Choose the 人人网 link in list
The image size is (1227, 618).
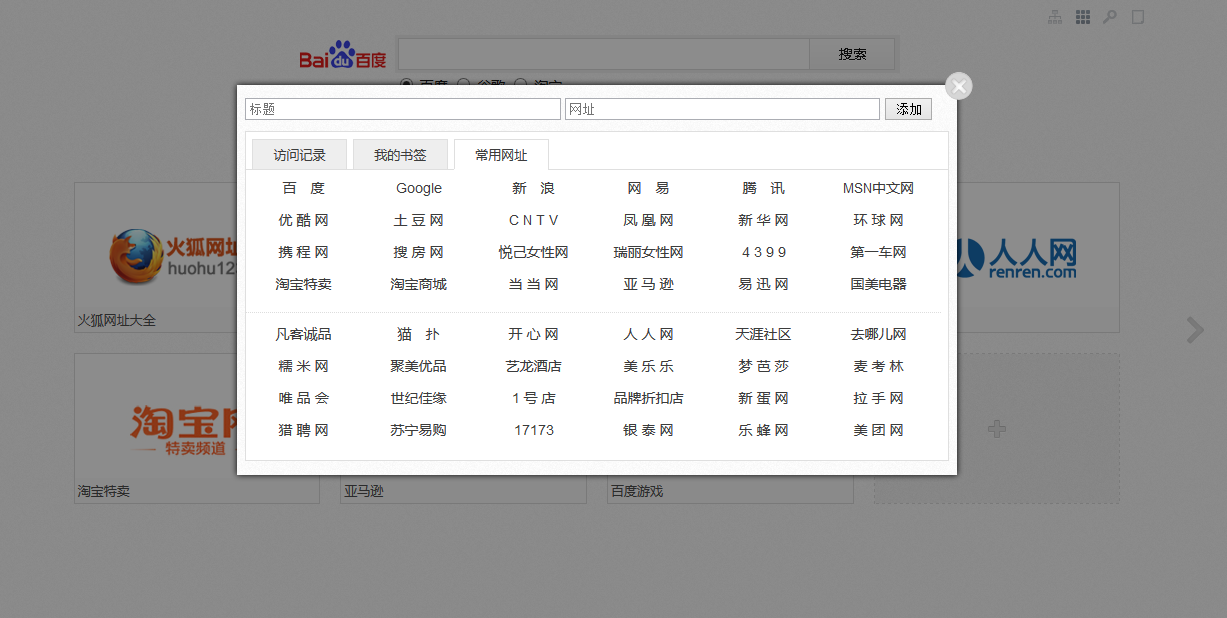[649, 334]
